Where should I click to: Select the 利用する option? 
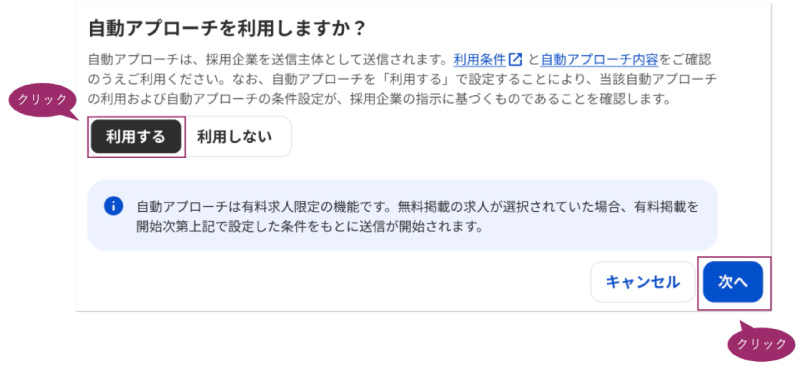pos(136,136)
